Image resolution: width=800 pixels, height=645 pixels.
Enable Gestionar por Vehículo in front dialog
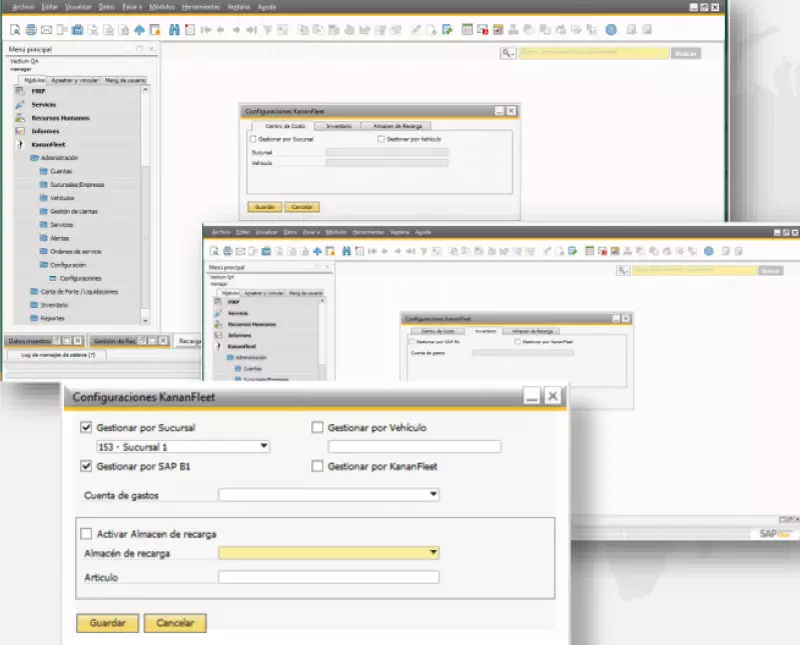click(318, 428)
